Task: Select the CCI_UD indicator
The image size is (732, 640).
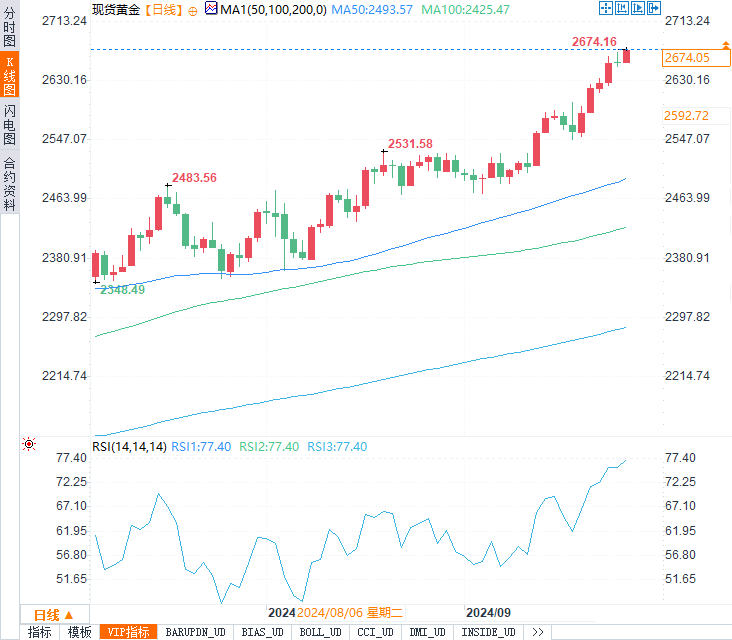Action: tap(375, 632)
